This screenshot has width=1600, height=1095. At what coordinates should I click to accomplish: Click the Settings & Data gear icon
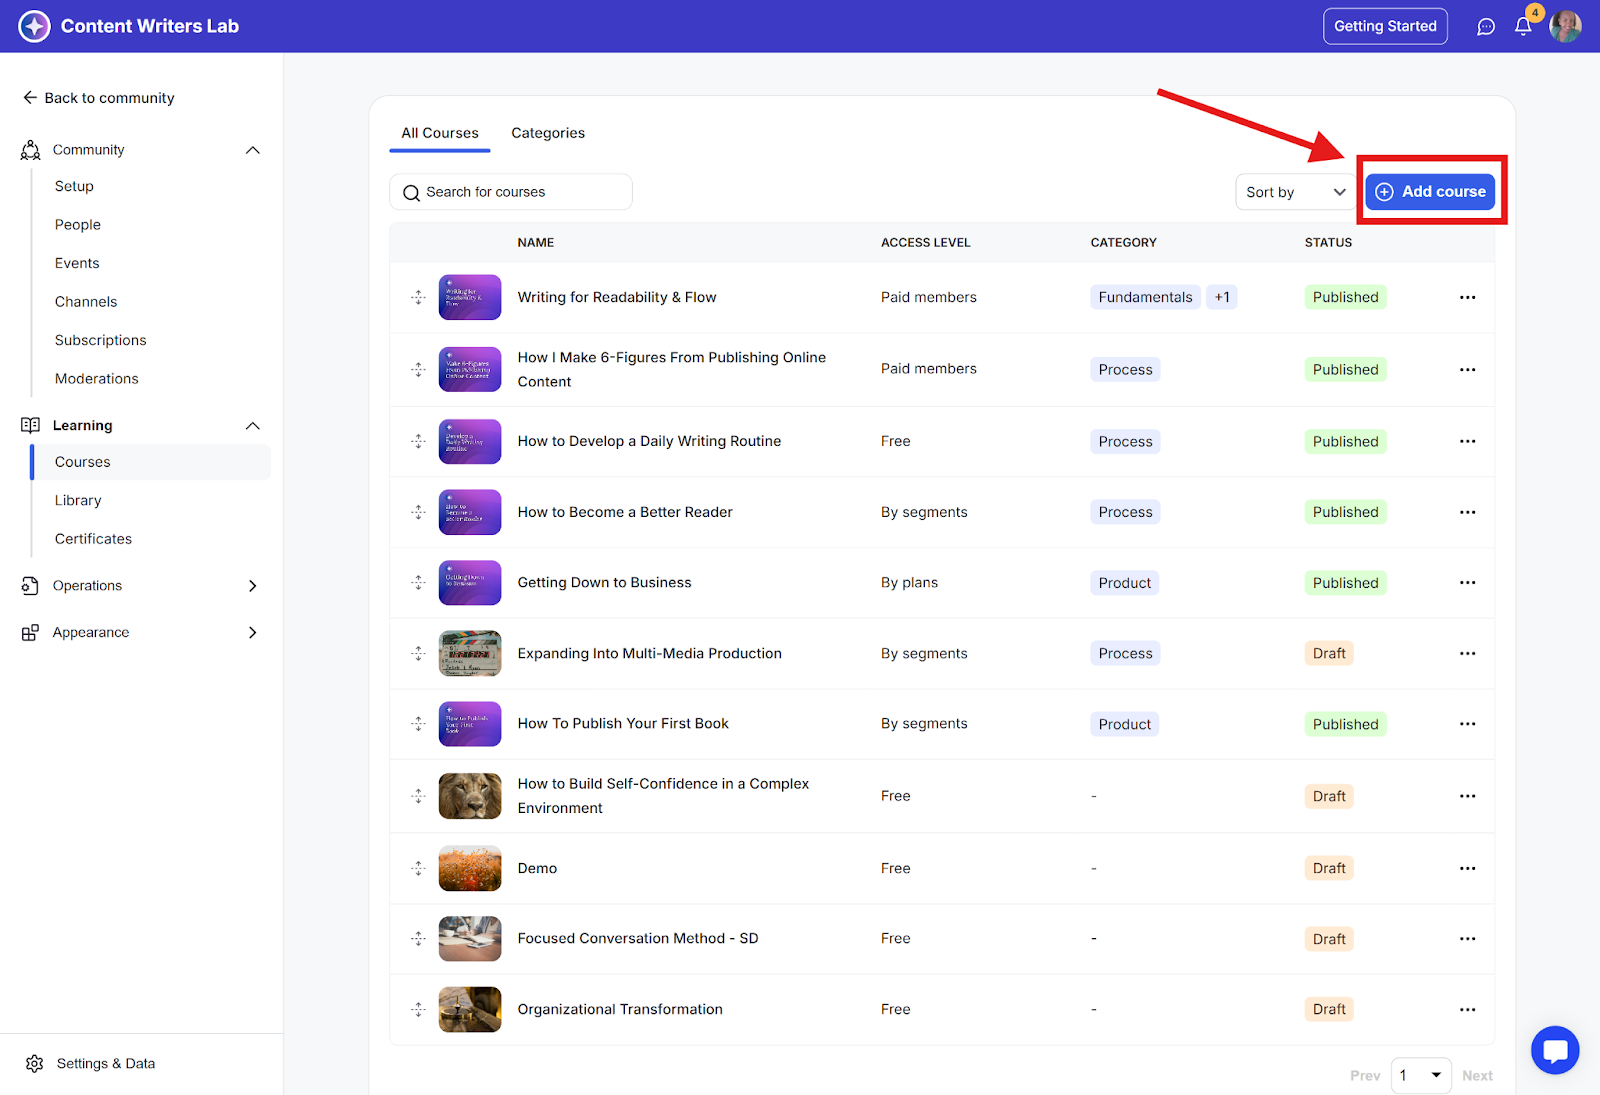[x=35, y=1063]
